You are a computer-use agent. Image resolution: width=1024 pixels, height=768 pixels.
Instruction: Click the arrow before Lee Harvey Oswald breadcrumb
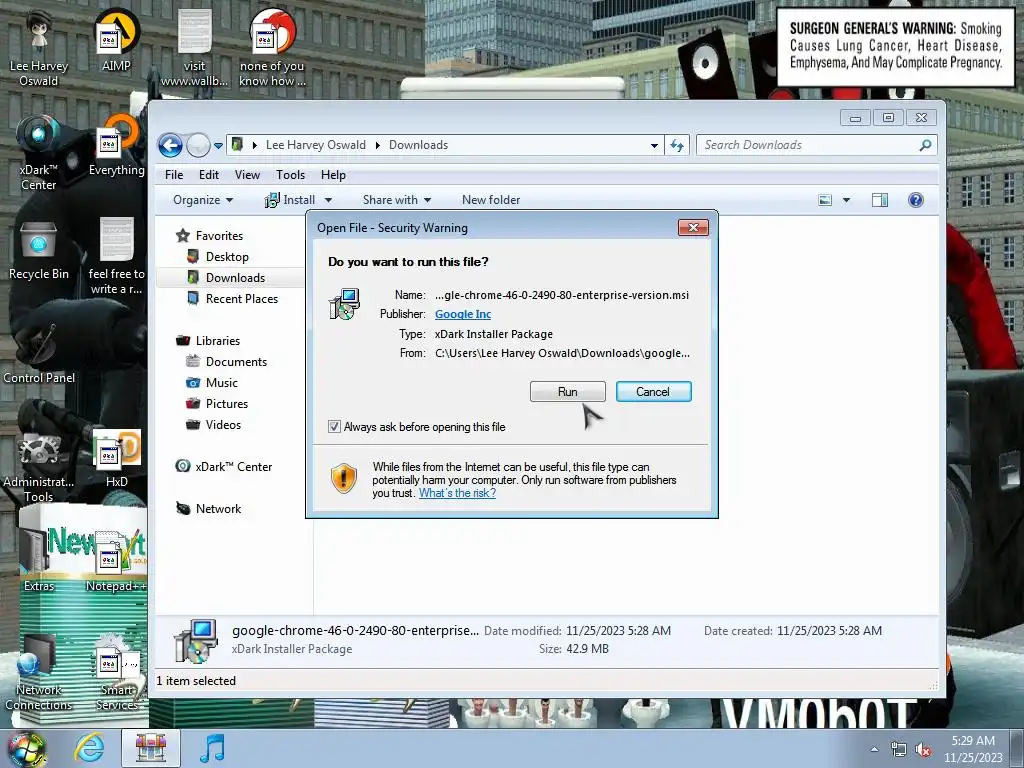[254, 145]
